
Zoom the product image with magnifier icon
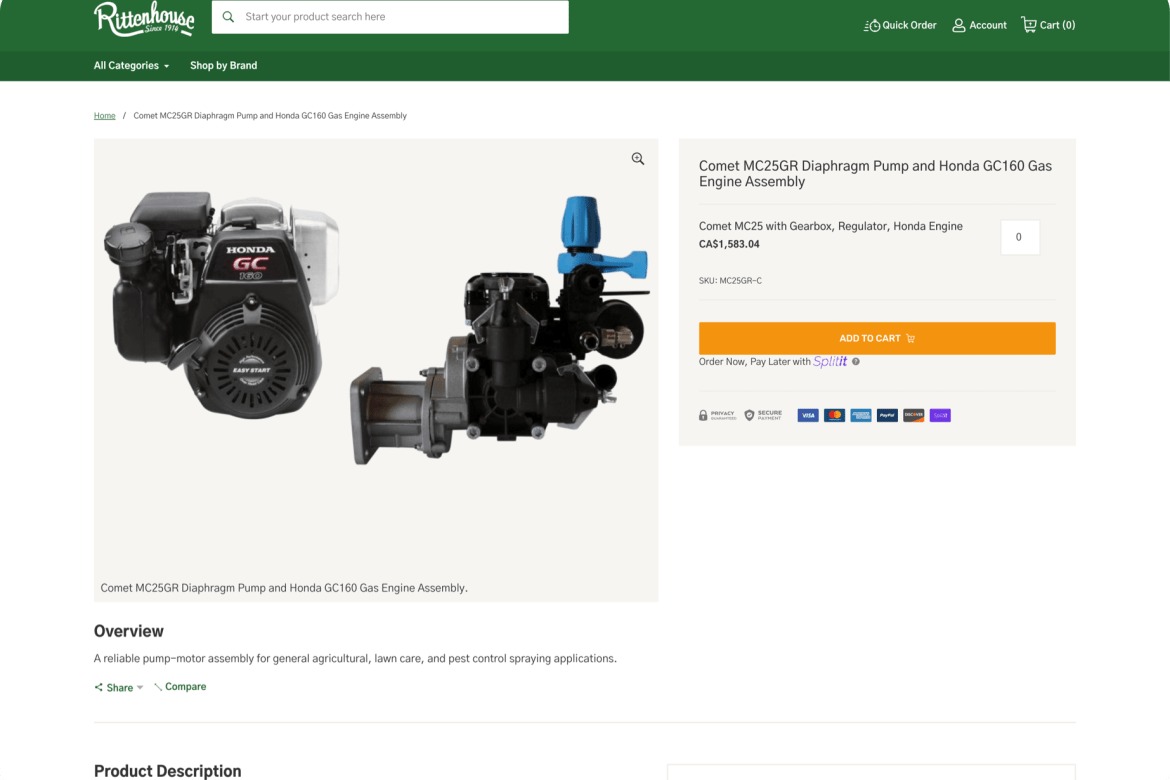click(638, 159)
